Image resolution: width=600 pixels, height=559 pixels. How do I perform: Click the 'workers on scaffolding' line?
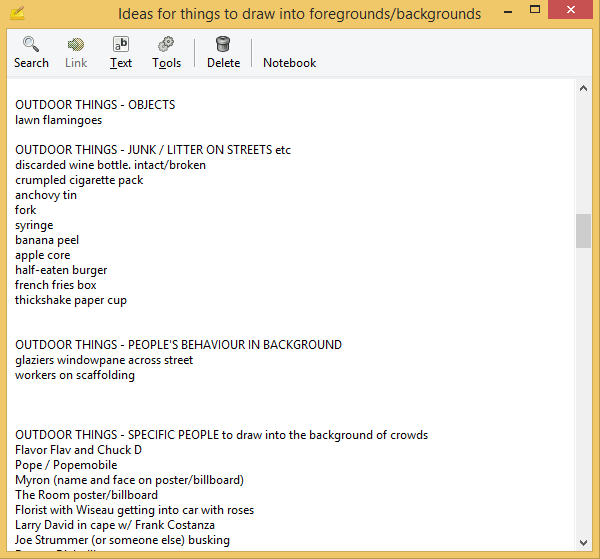click(x=75, y=375)
